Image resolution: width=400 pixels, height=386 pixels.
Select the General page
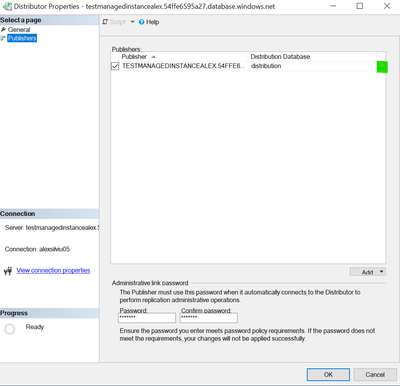(x=19, y=30)
